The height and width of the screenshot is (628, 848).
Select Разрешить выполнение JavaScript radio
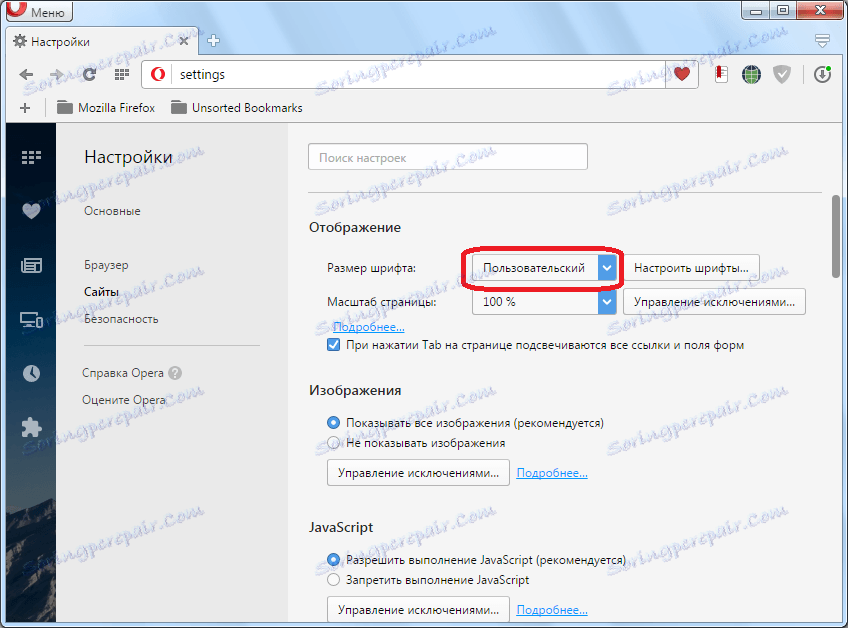tap(334, 560)
